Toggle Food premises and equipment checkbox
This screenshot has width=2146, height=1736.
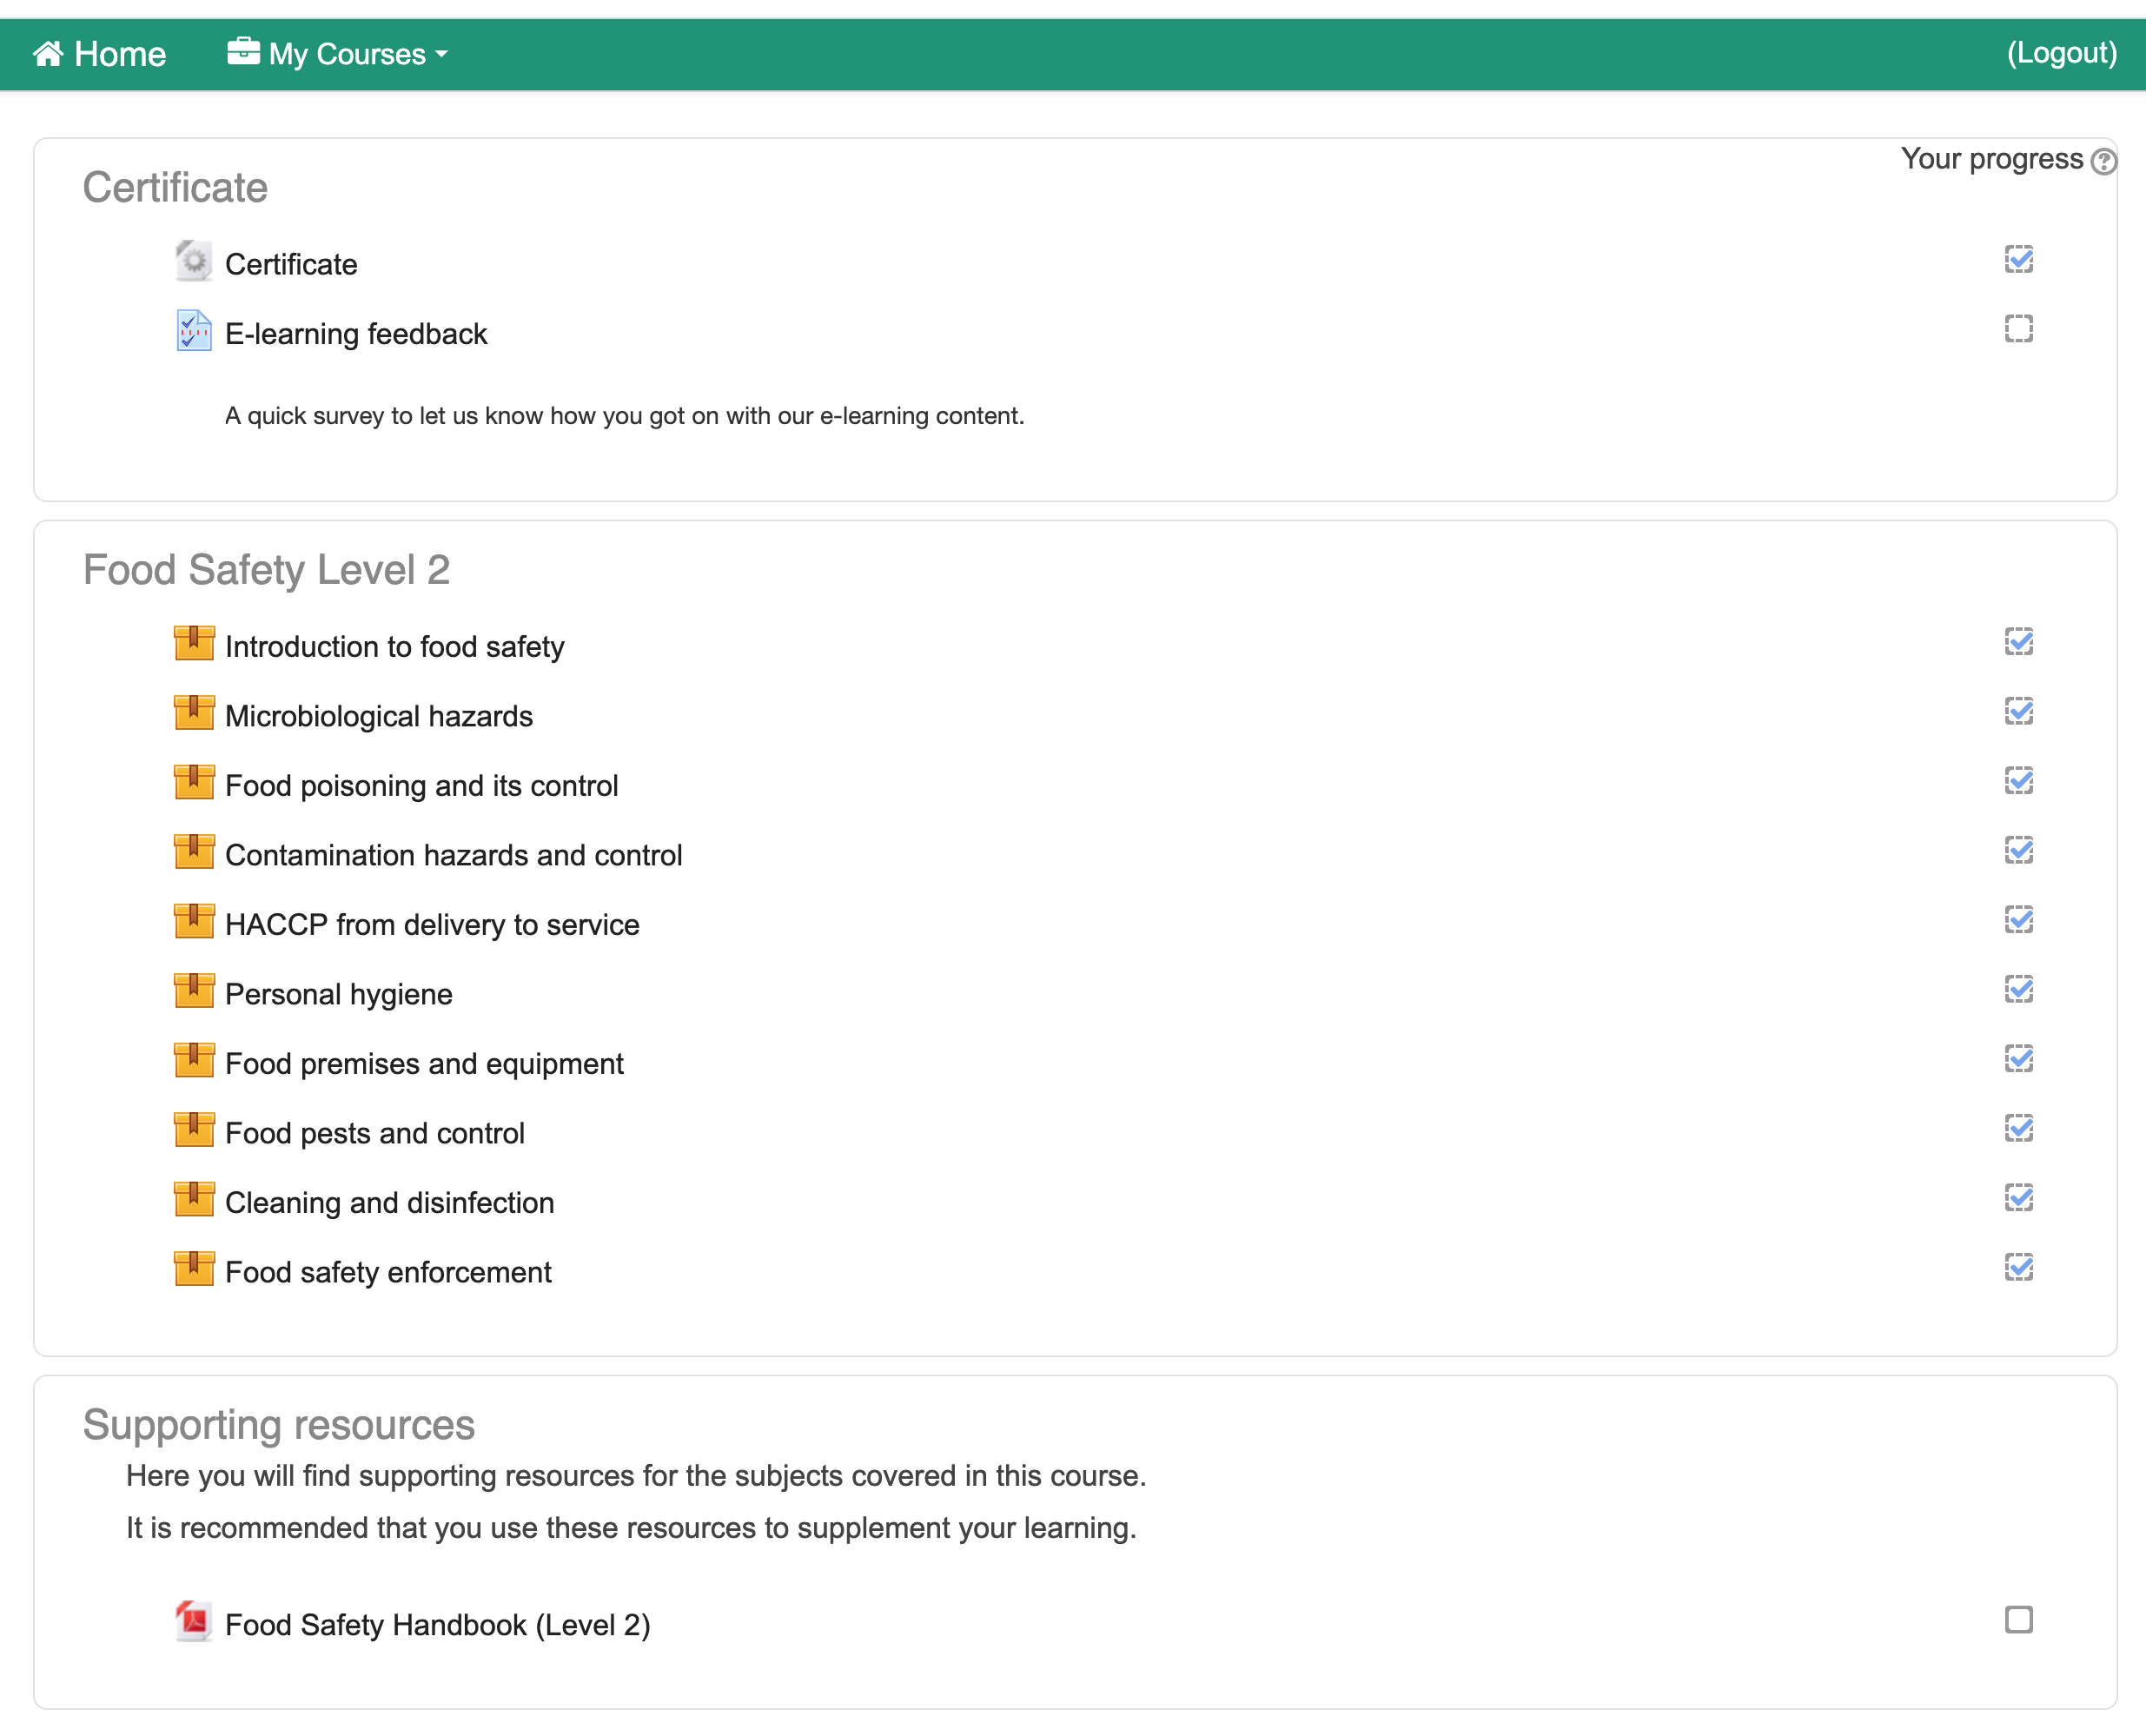click(2018, 1058)
